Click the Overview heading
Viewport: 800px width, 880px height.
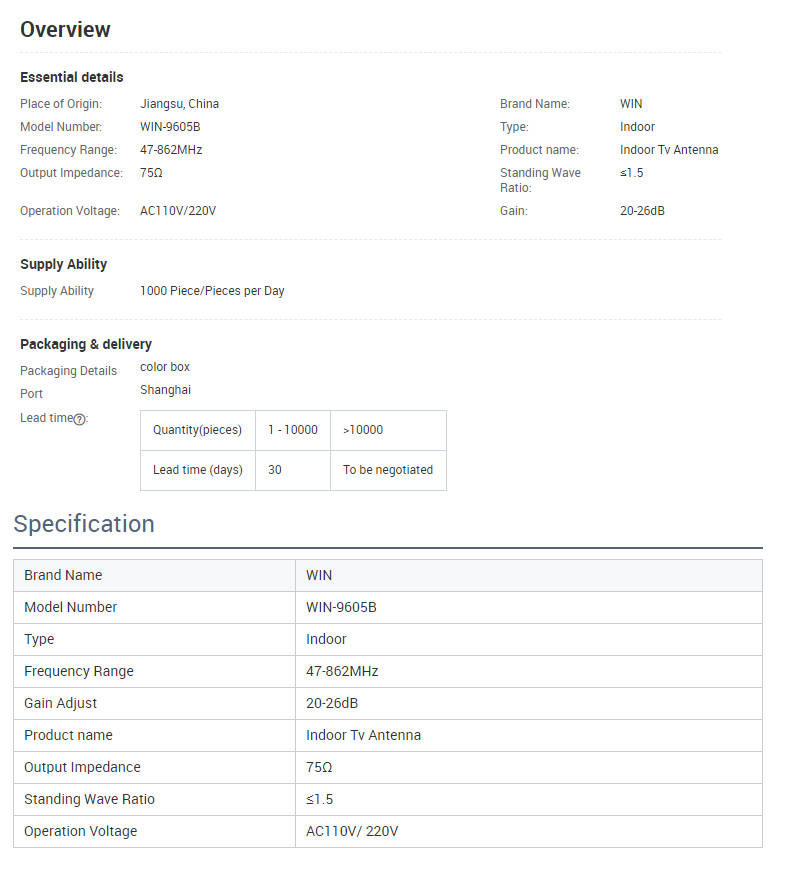pyautogui.click(x=65, y=30)
